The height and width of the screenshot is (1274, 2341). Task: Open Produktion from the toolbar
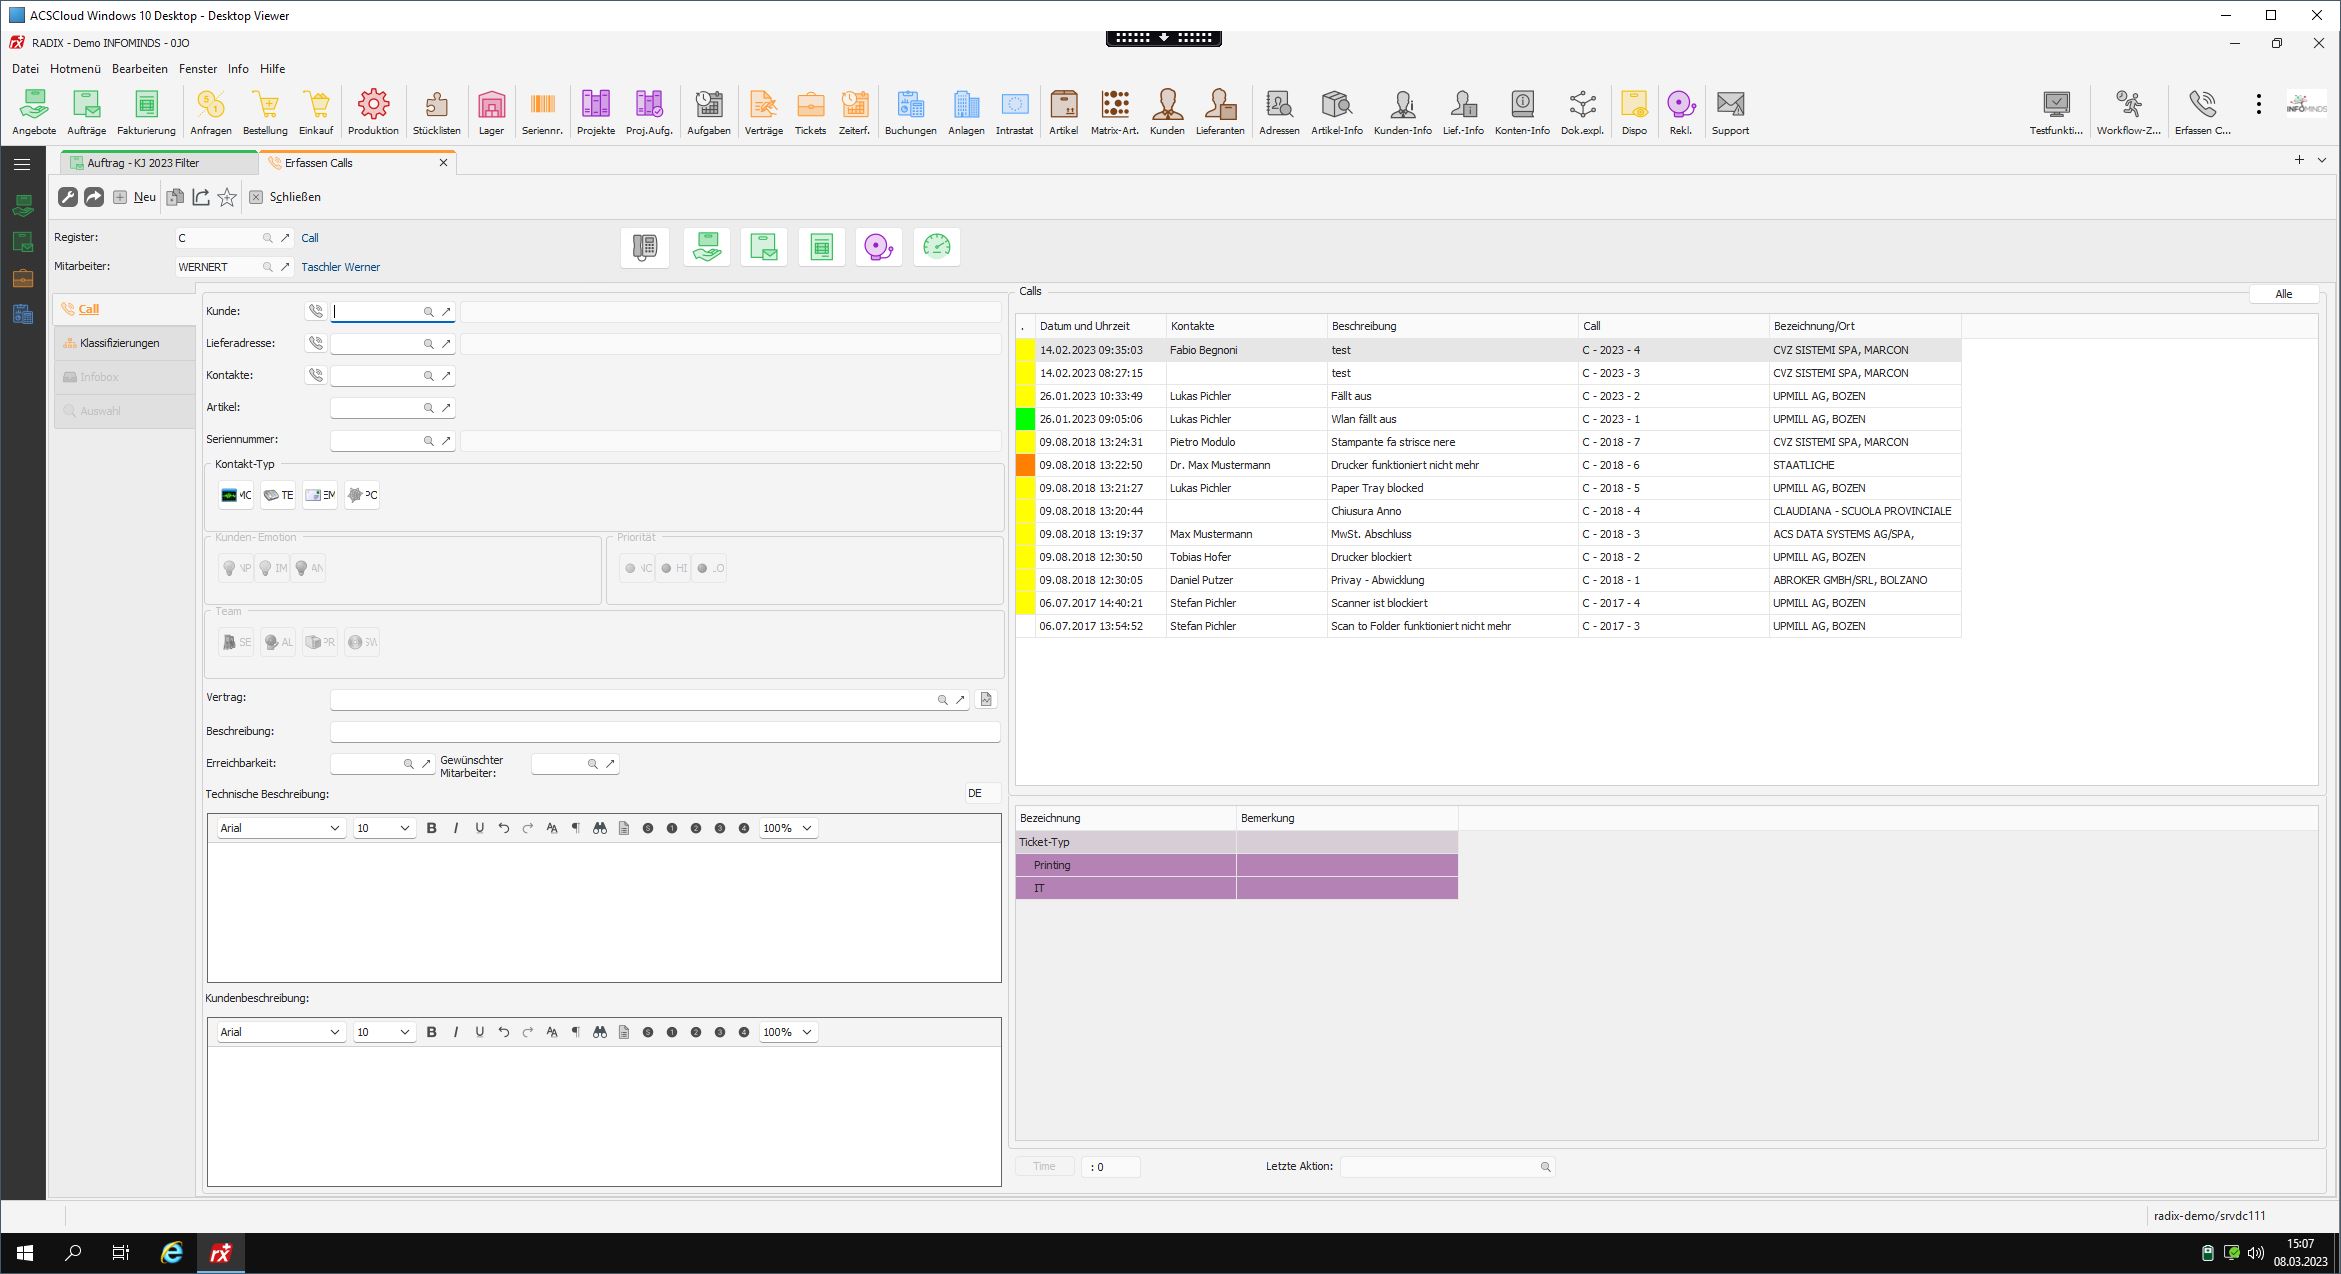coord(373,112)
